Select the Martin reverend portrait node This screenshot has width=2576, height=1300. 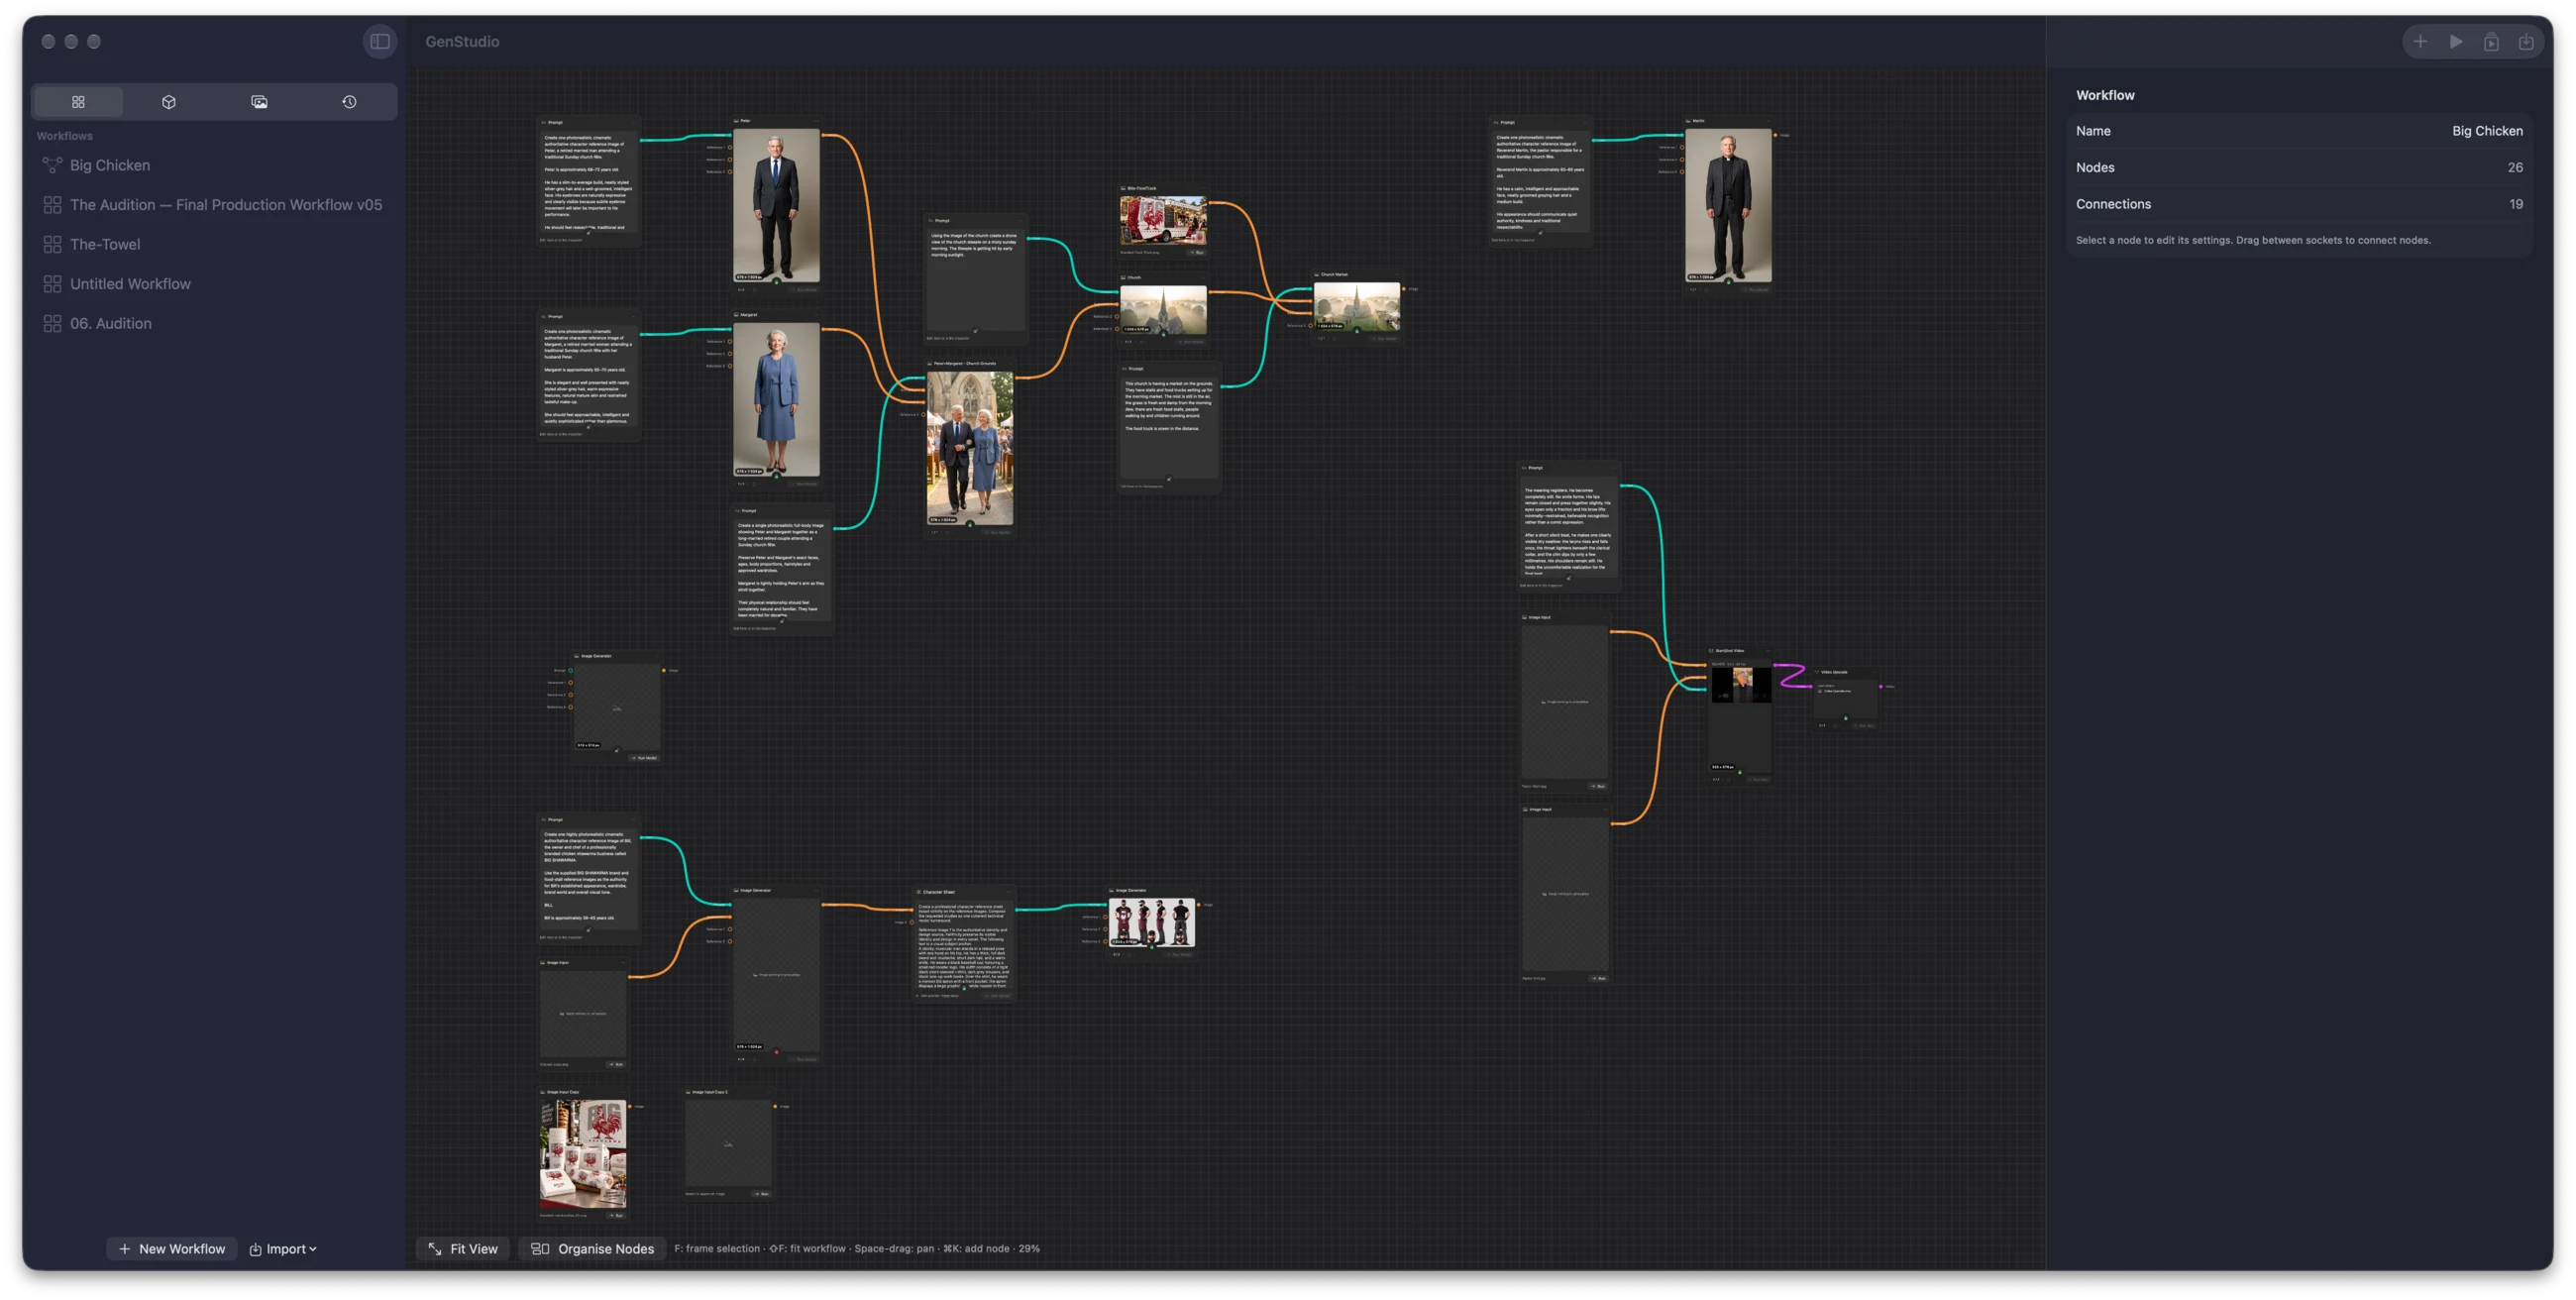click(1728, 205)
